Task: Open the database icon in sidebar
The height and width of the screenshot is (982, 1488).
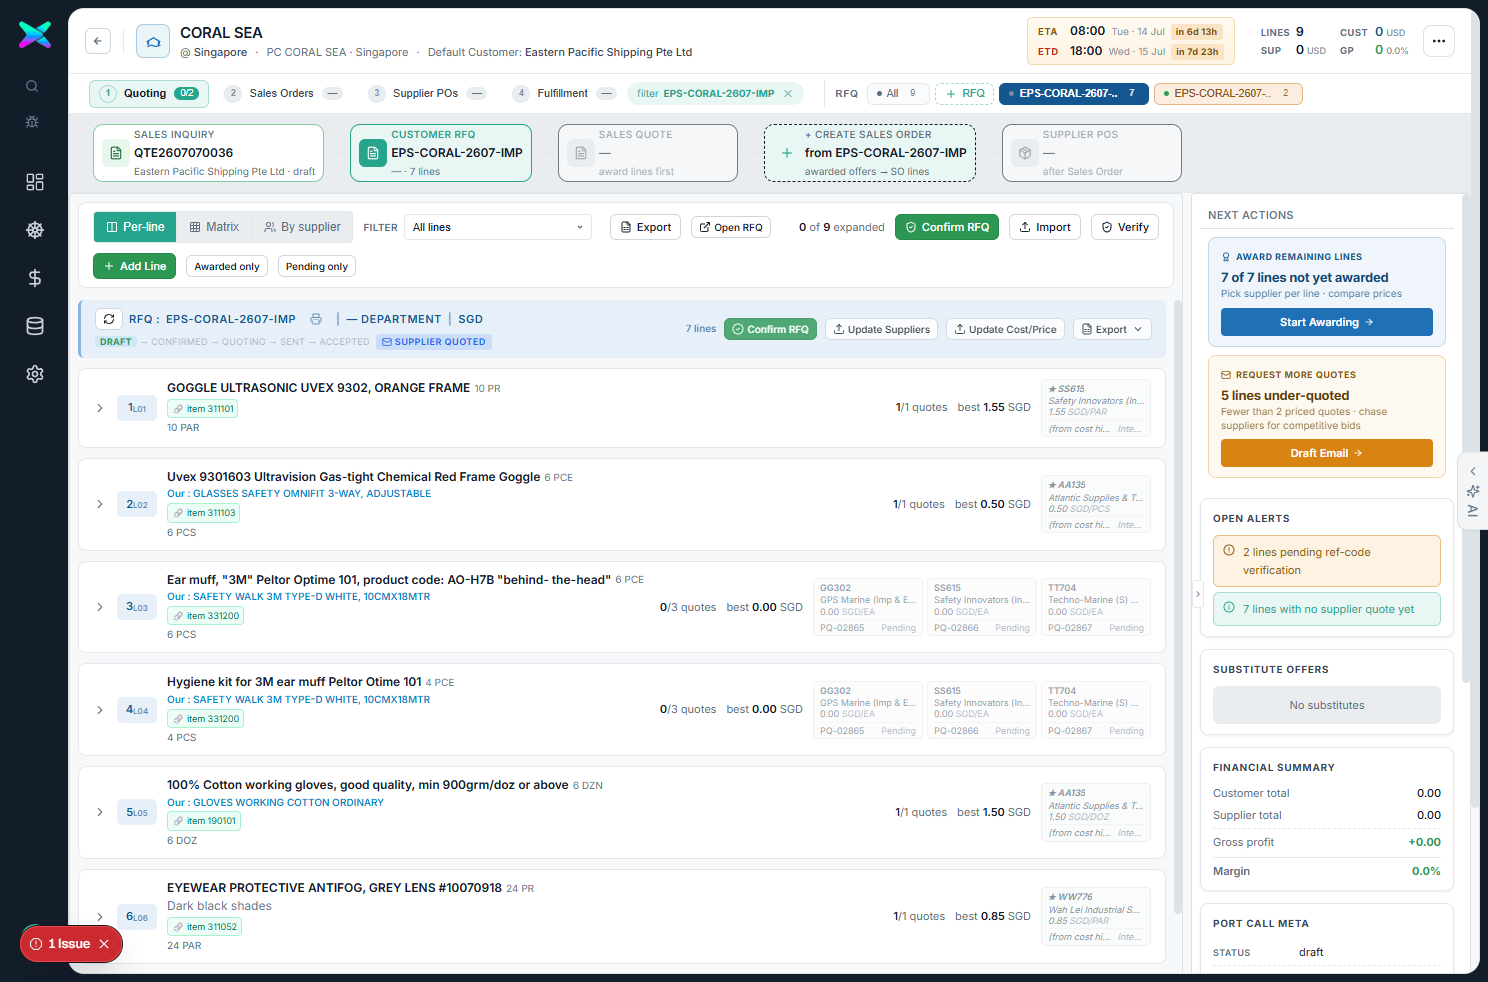Action: point(35,326)
